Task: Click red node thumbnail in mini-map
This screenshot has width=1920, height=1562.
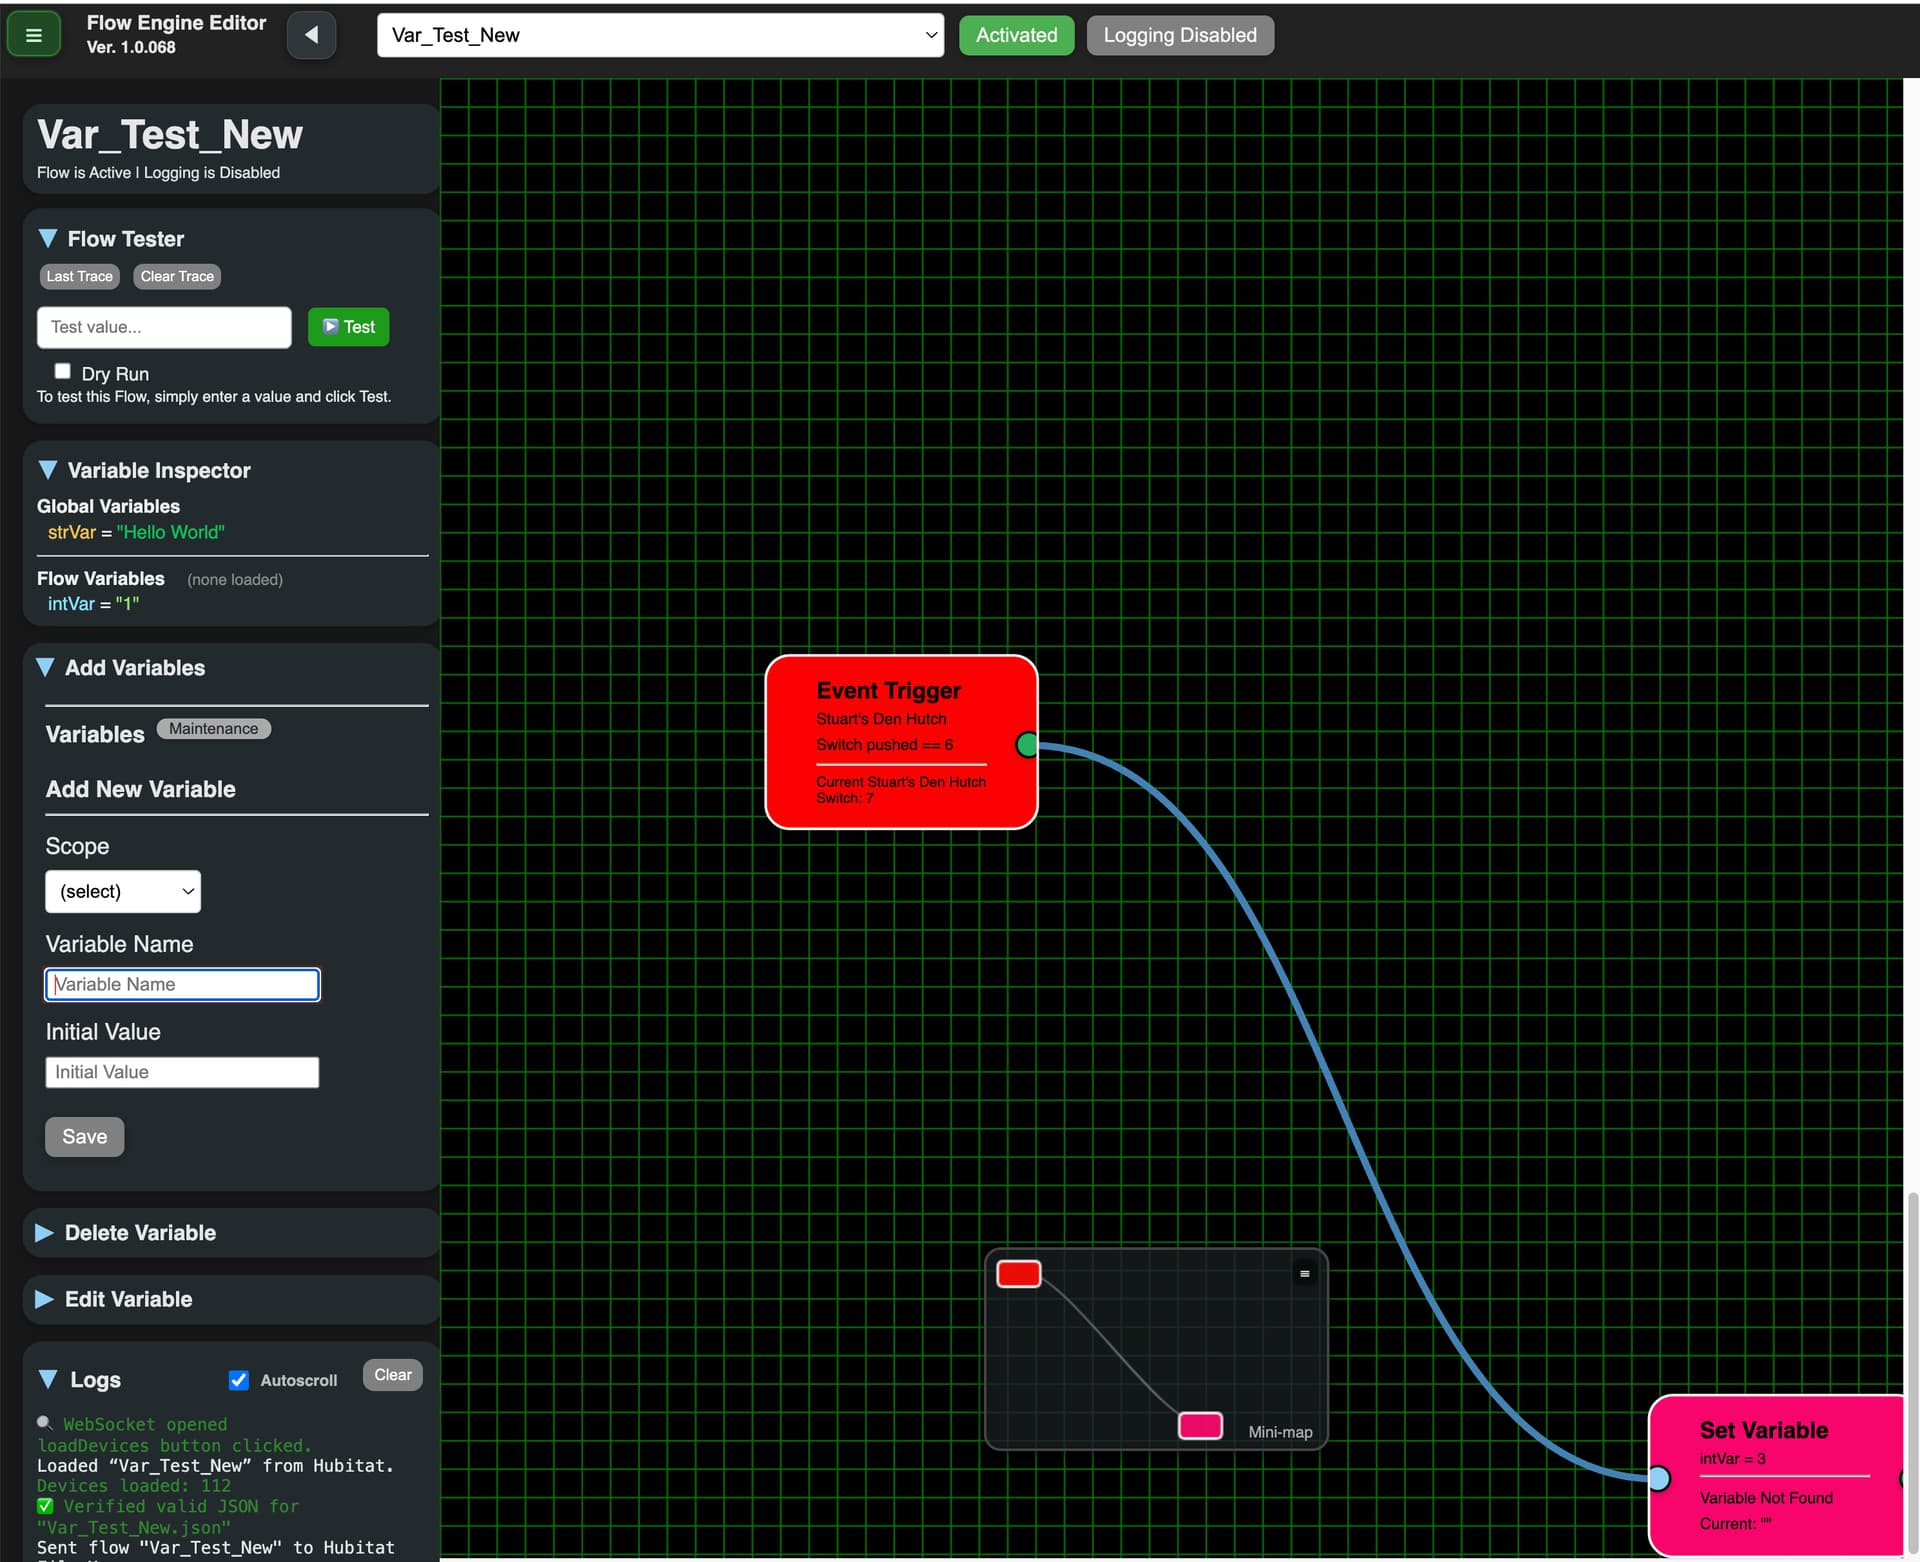Action: click(1018, 1273)
